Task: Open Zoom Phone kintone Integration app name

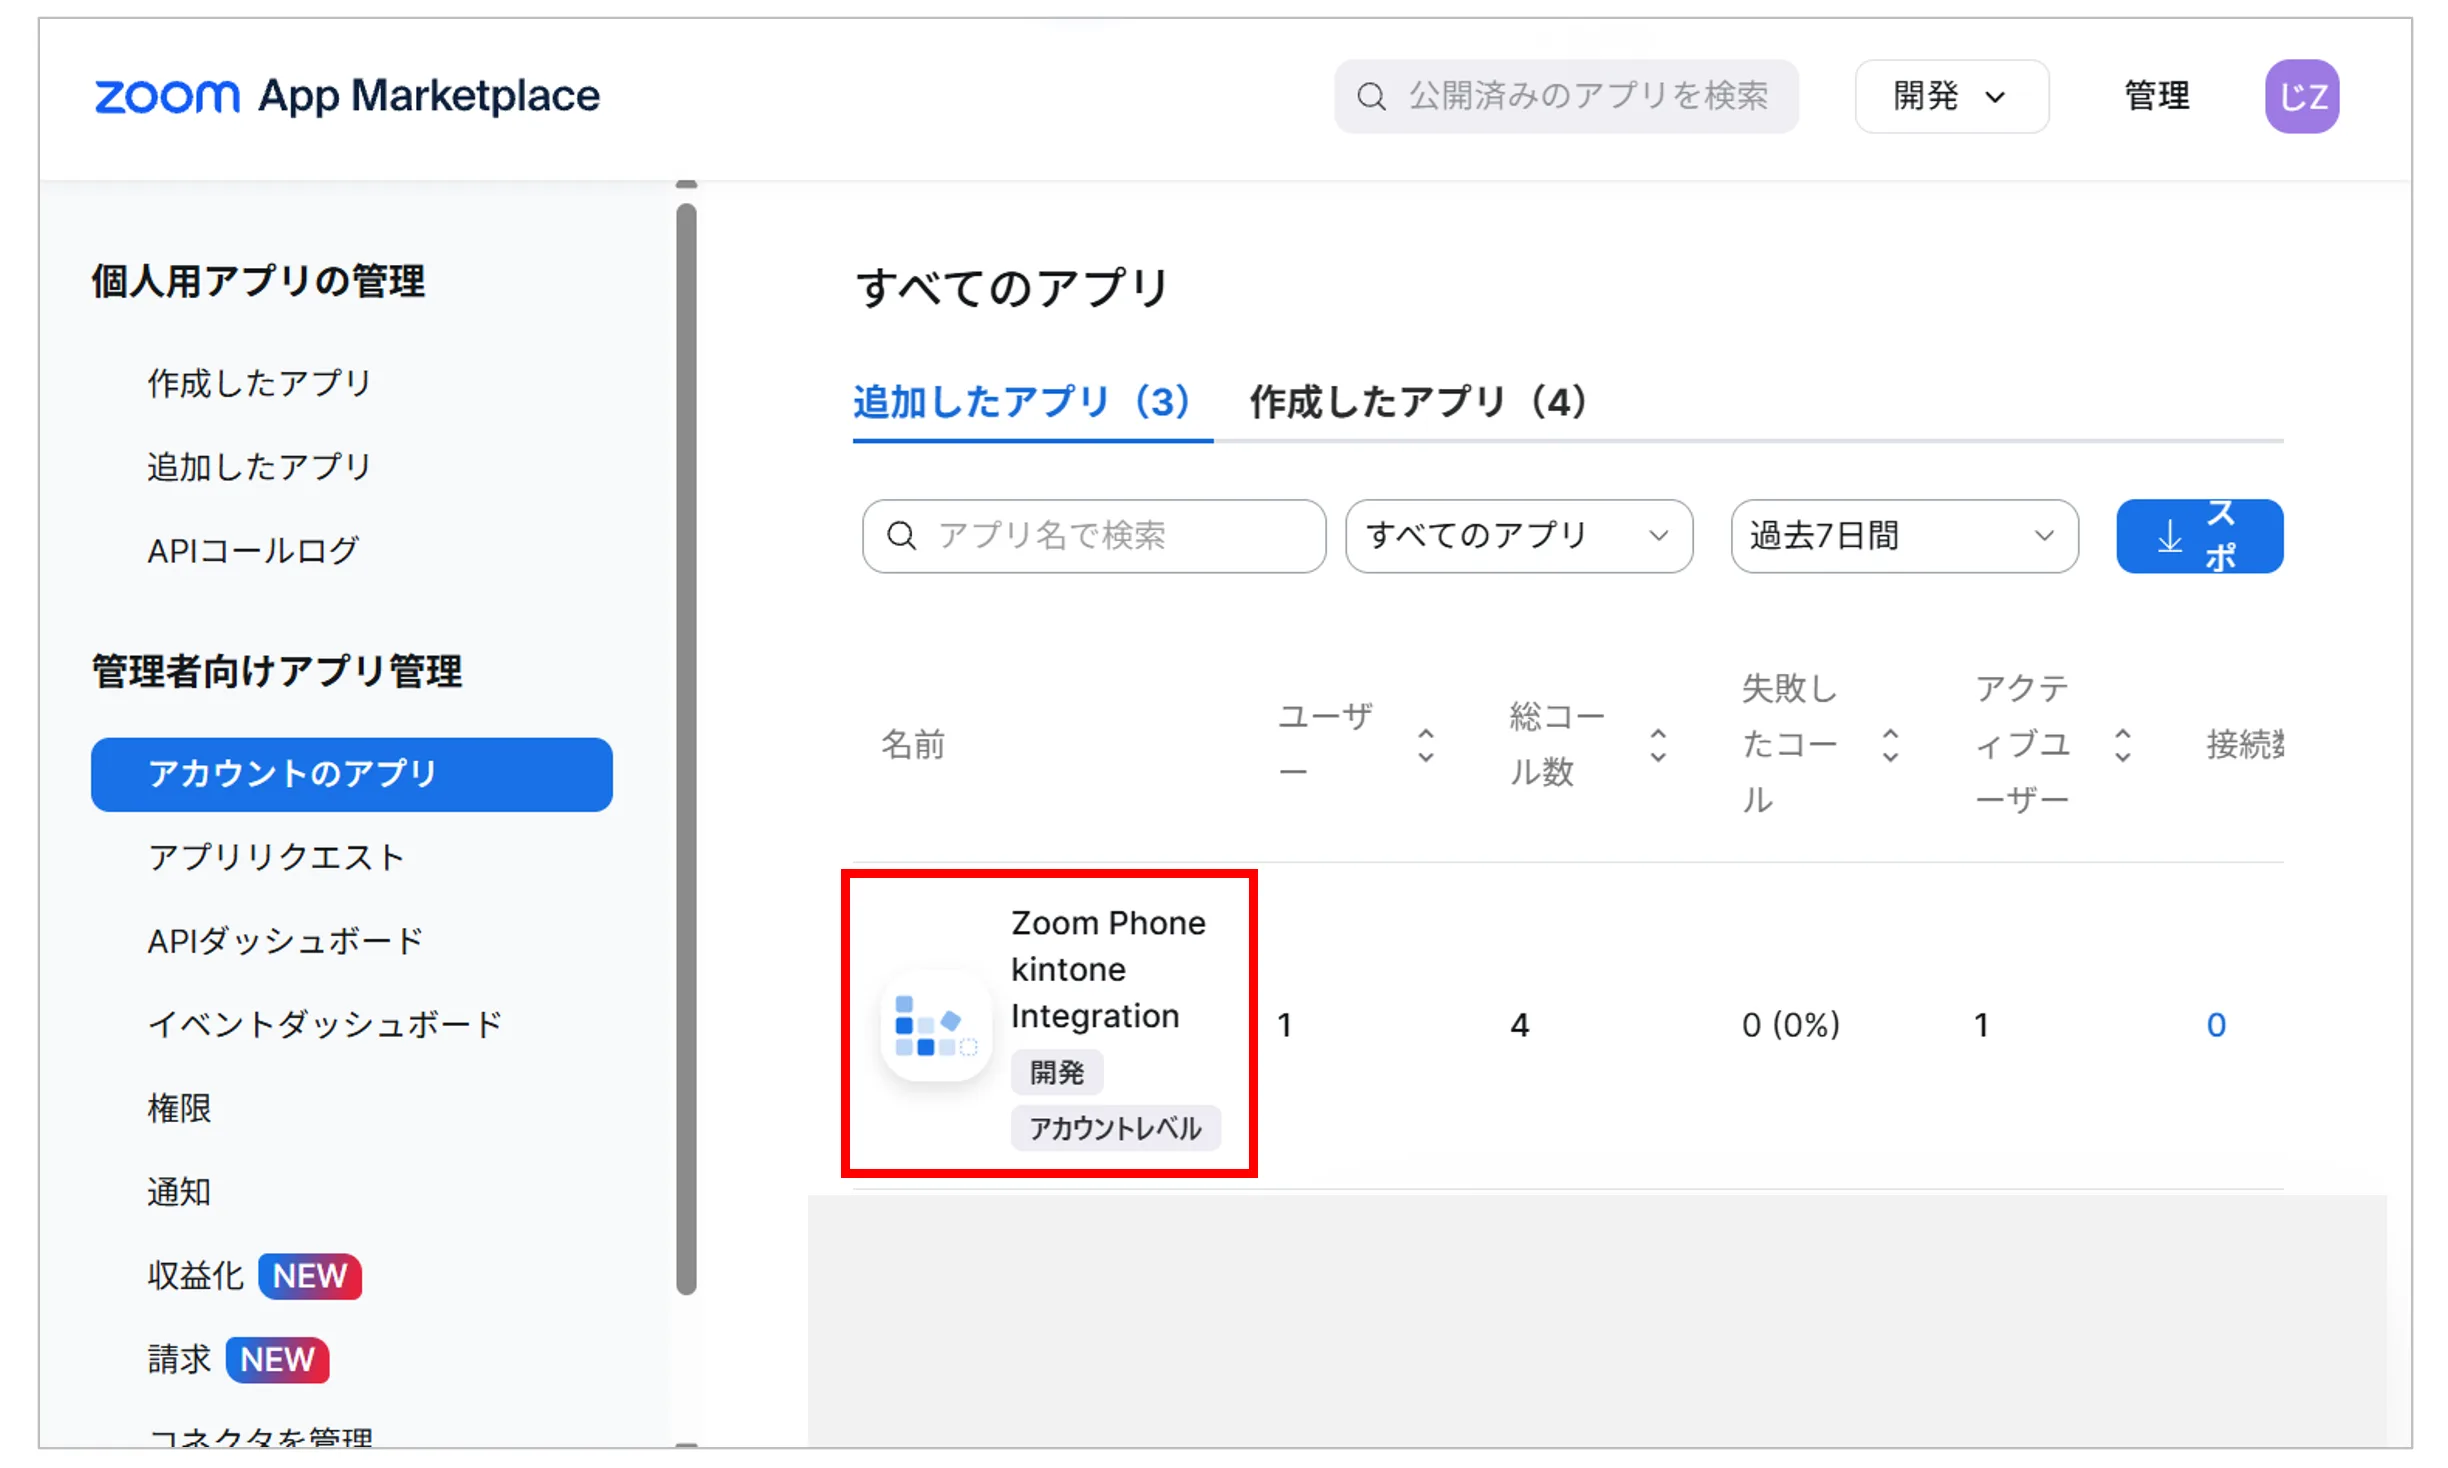Action: click(x=1108, y=969)
